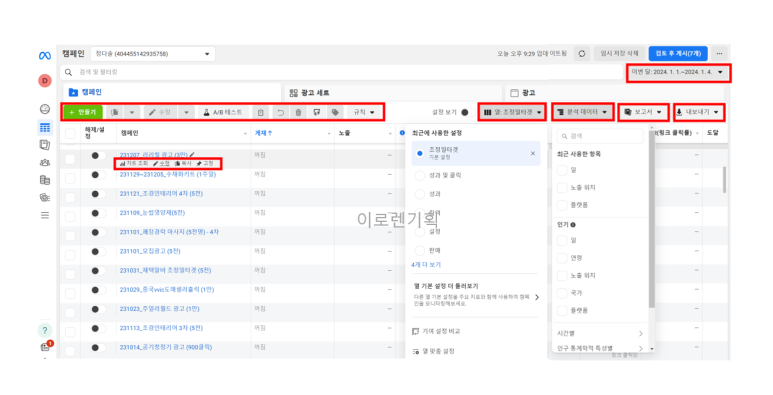773x395 pixels.
Task: Click 고정 pin action under 231207 campaign
Action: point(205,163)
